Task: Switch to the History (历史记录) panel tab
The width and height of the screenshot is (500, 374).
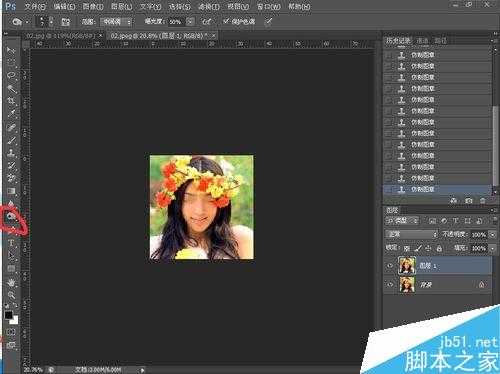Action: [x=398, y=41]
